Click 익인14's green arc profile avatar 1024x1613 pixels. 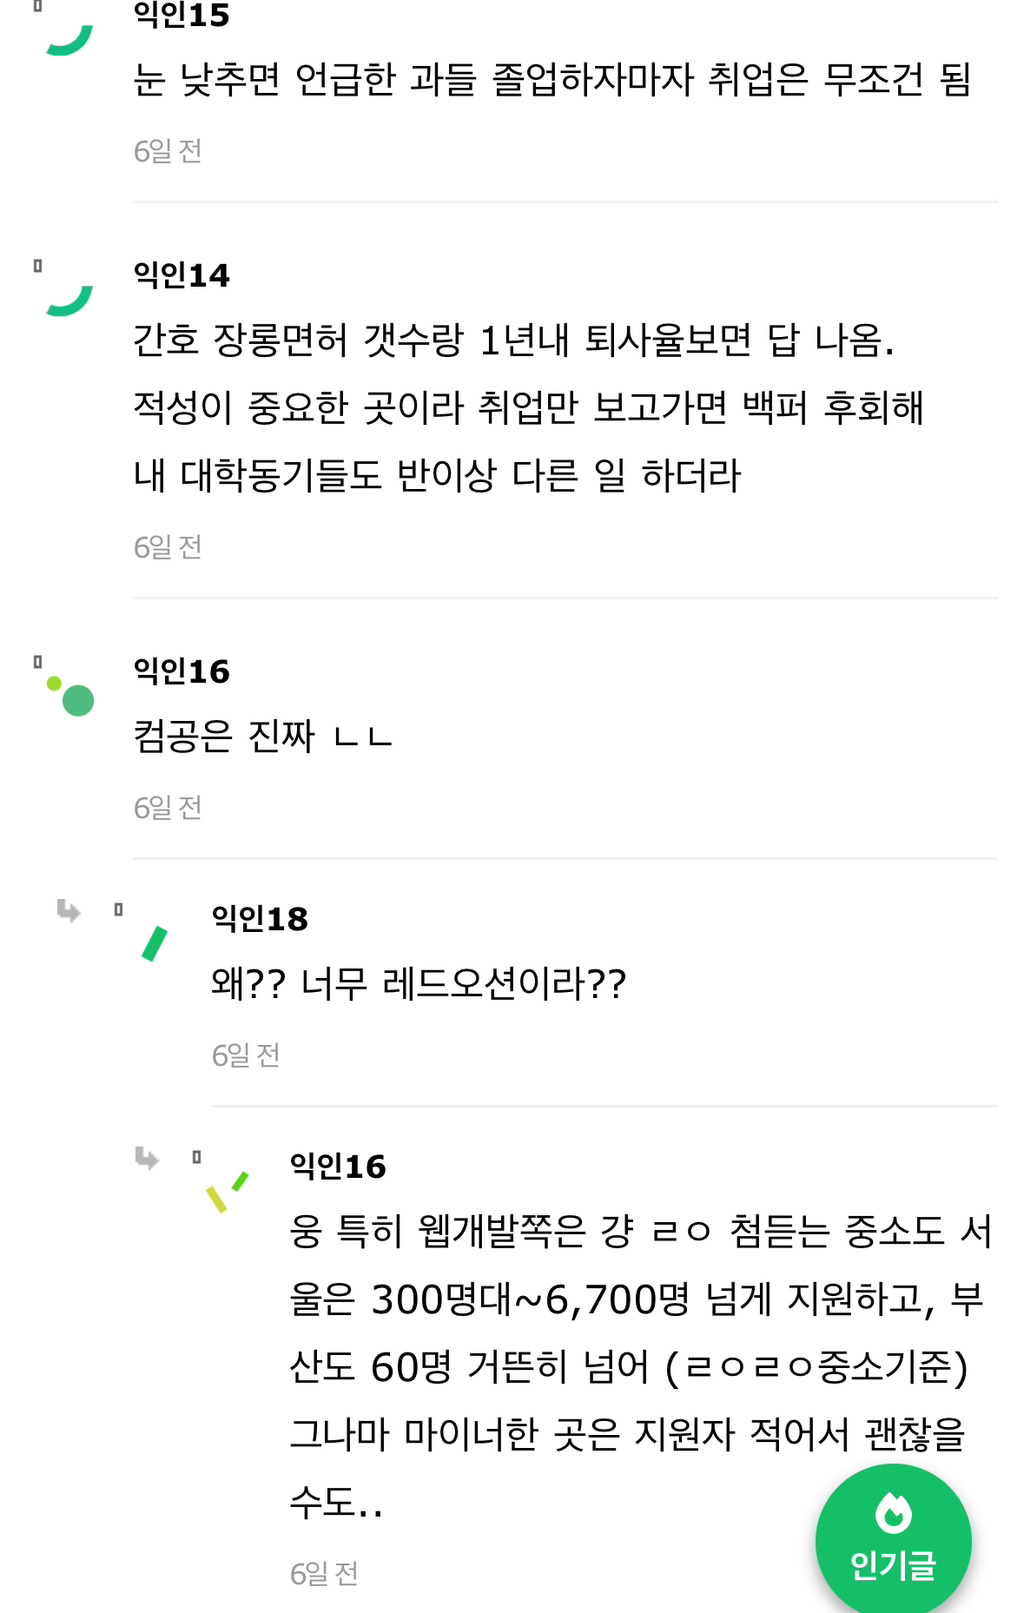(70, 300)
